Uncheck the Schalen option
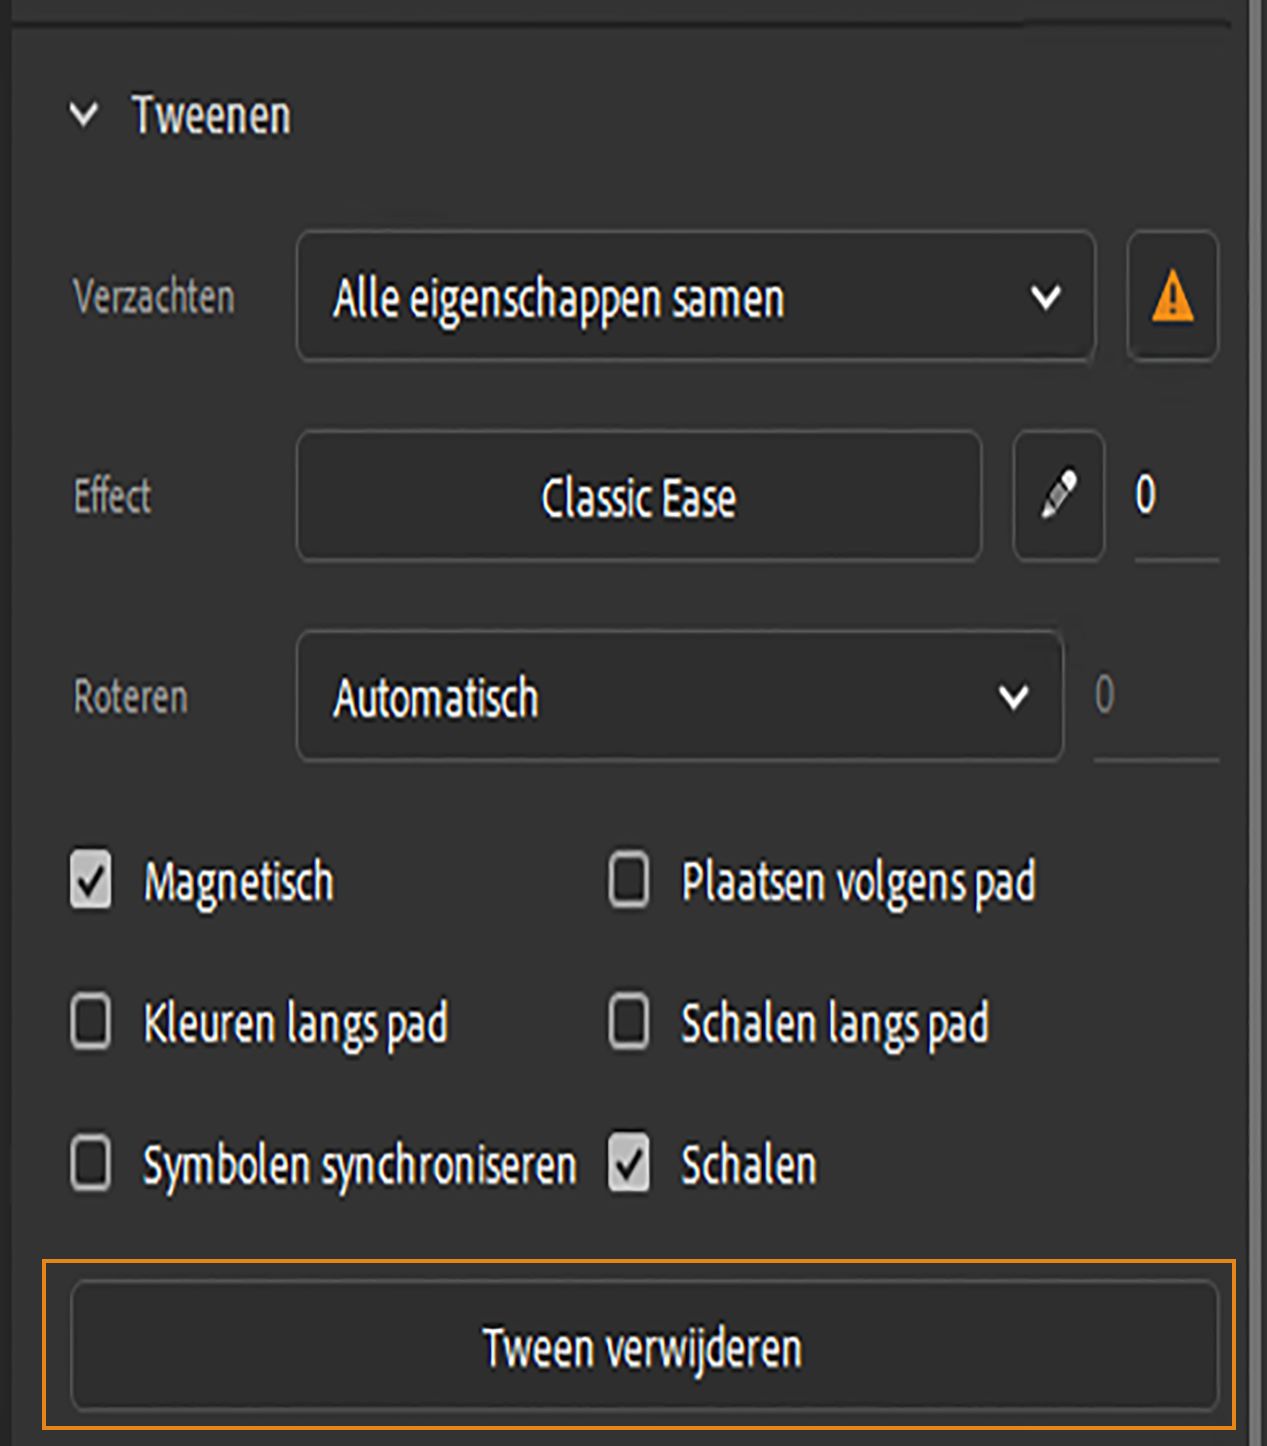This screenshot has height=1446, width=1267. pos(628,1164)
